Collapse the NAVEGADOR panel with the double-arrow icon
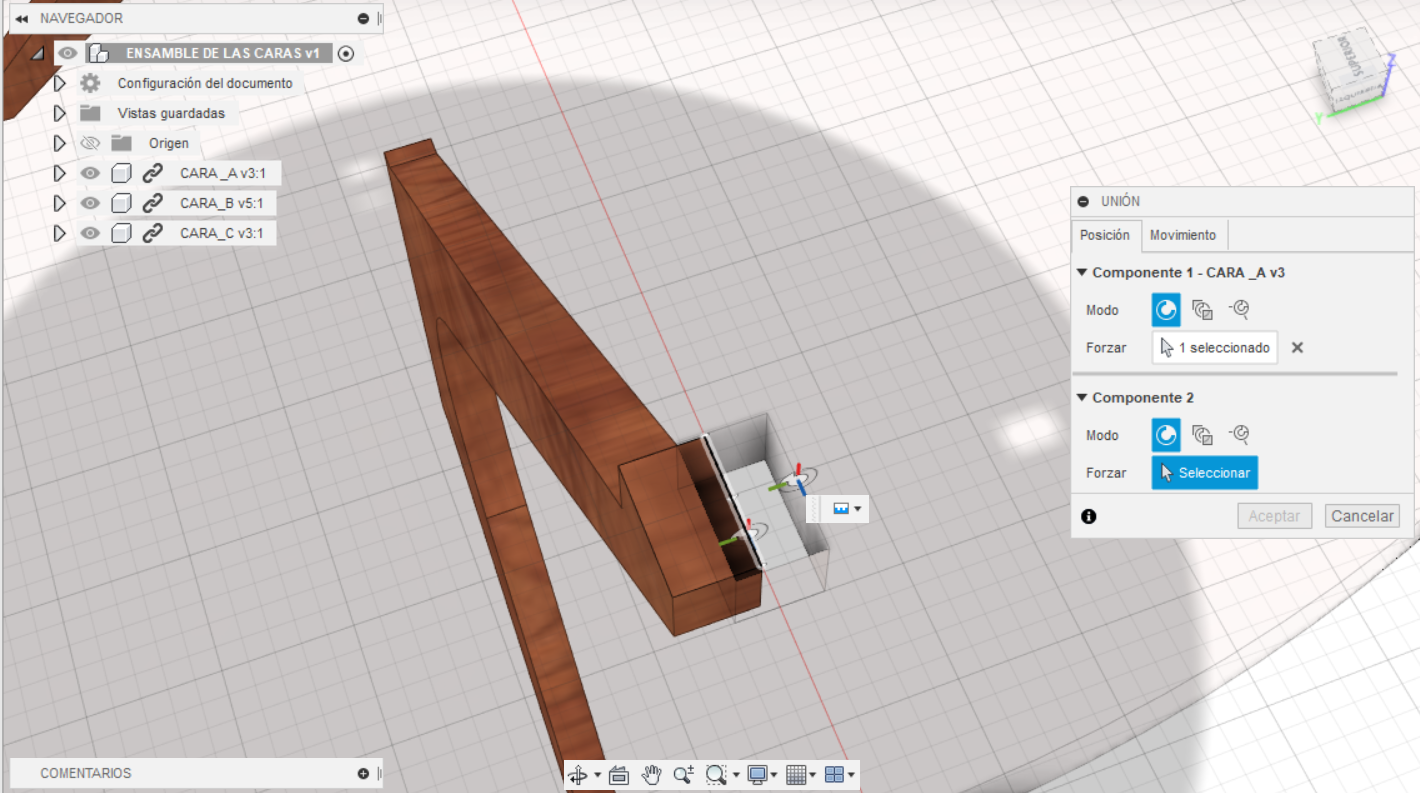 click(21, 18)
